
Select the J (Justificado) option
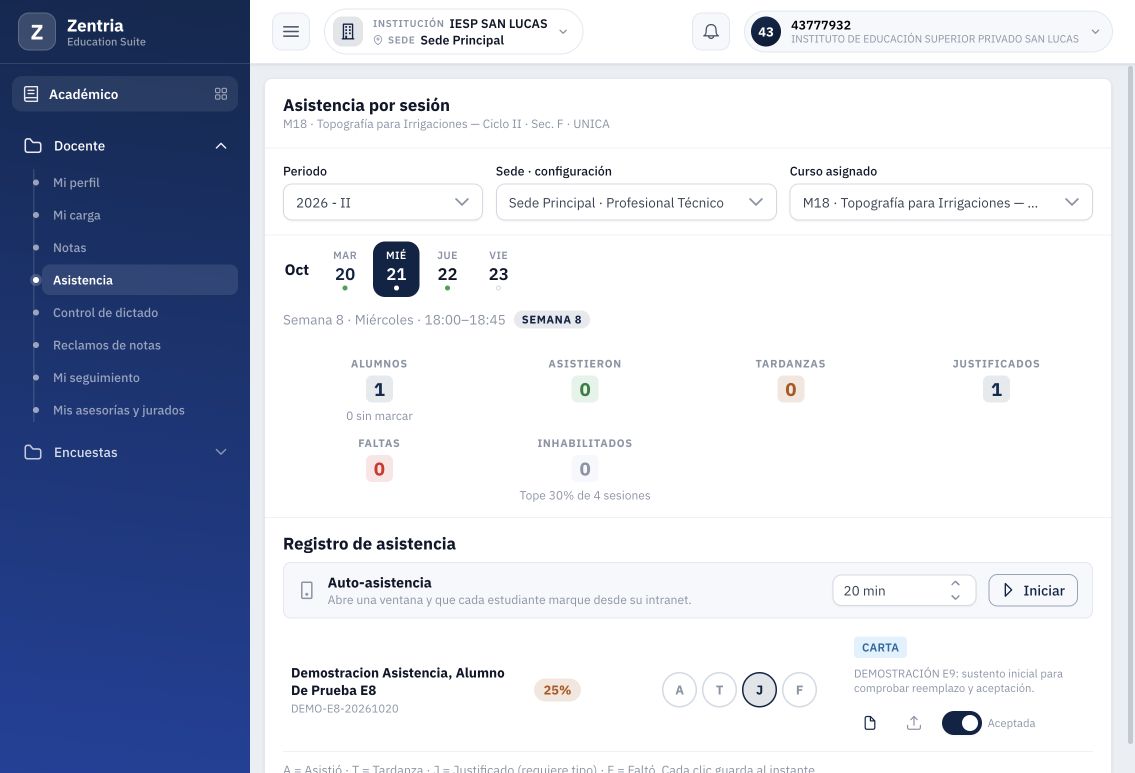[759, 690]
